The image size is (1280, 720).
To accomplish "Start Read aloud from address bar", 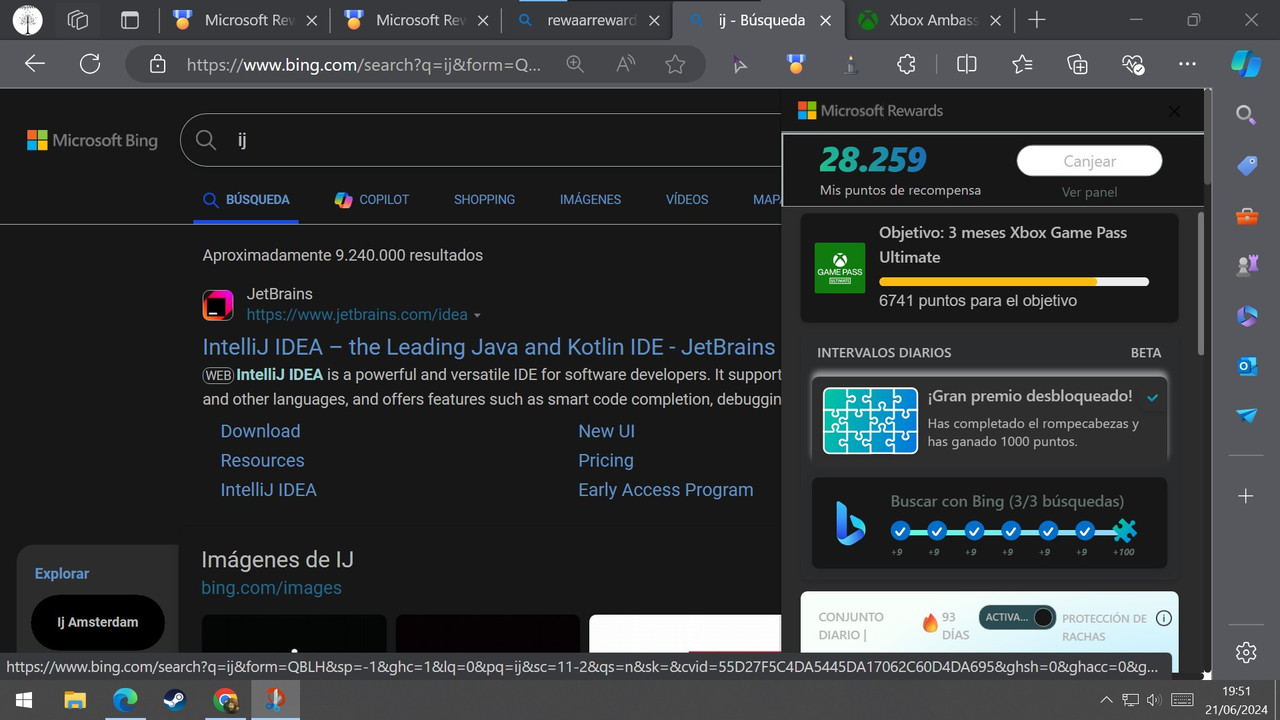I will pyautogui.click(x=626, y=64).
